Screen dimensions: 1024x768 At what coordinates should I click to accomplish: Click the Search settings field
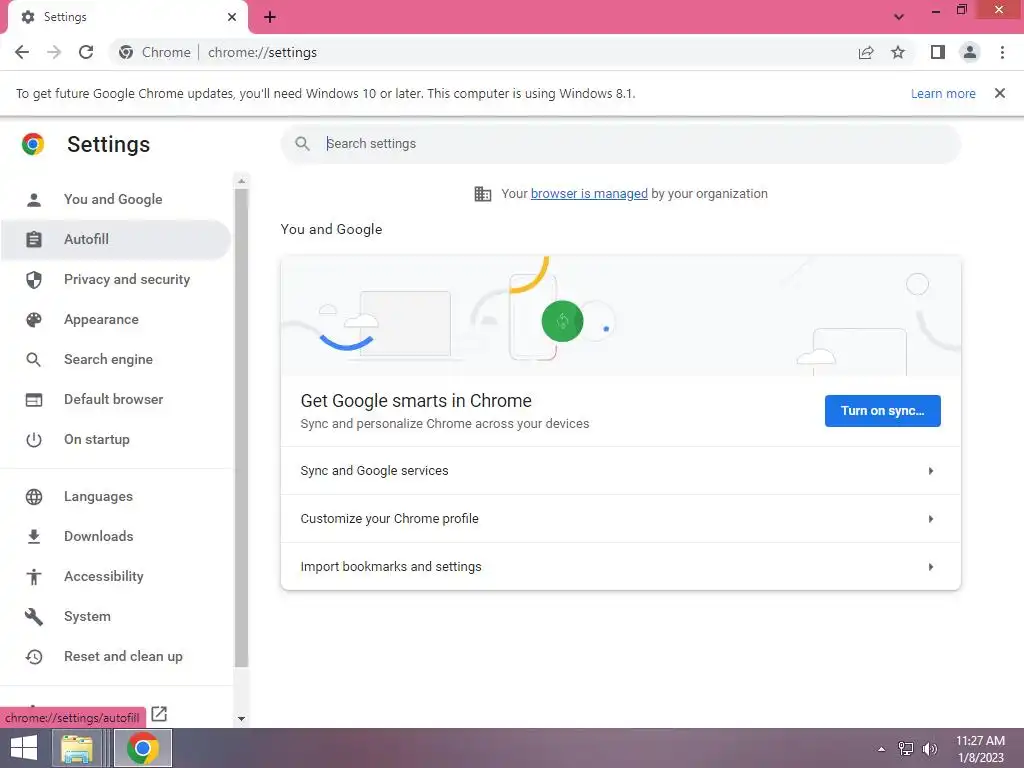click(620, 144)
